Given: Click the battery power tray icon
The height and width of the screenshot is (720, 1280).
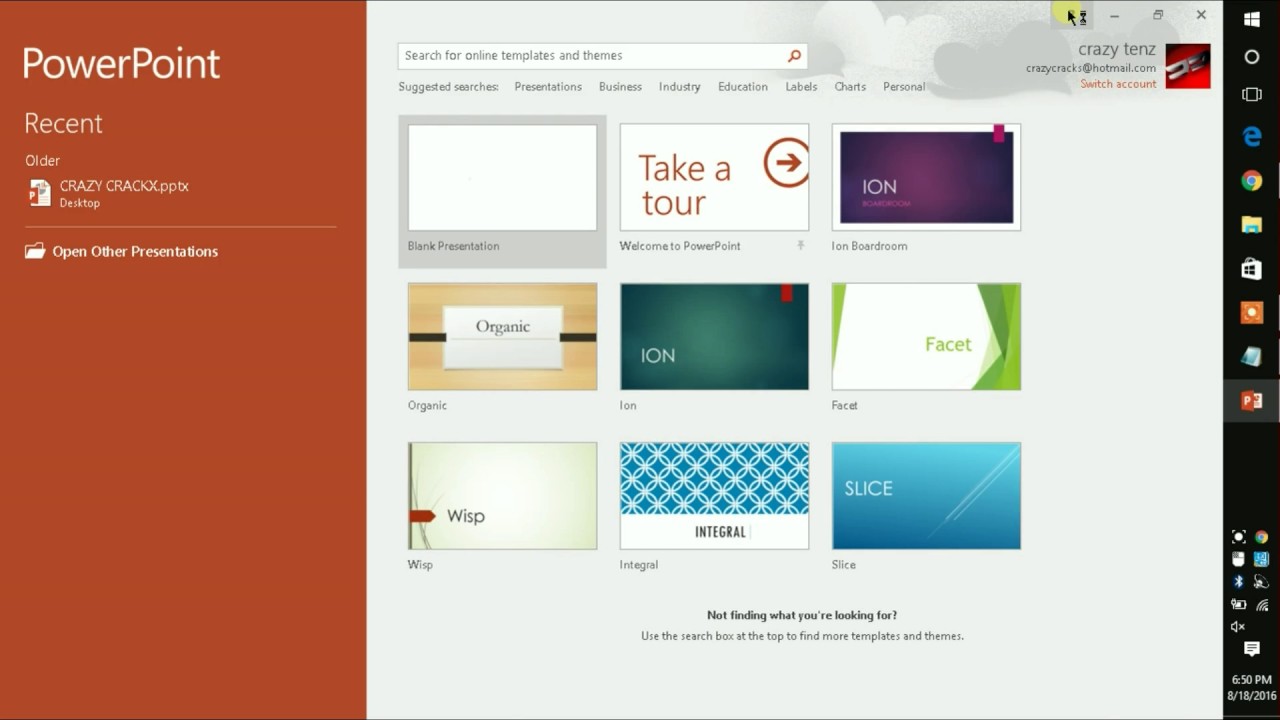Looking at the screenshot, I should coord(1239,604).
